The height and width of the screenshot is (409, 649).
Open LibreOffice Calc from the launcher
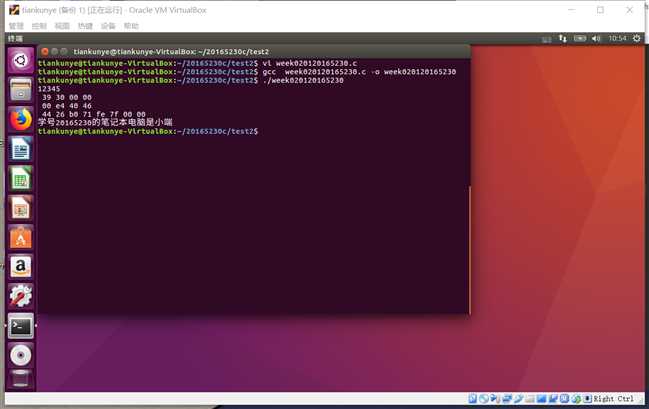coord(20,178)
